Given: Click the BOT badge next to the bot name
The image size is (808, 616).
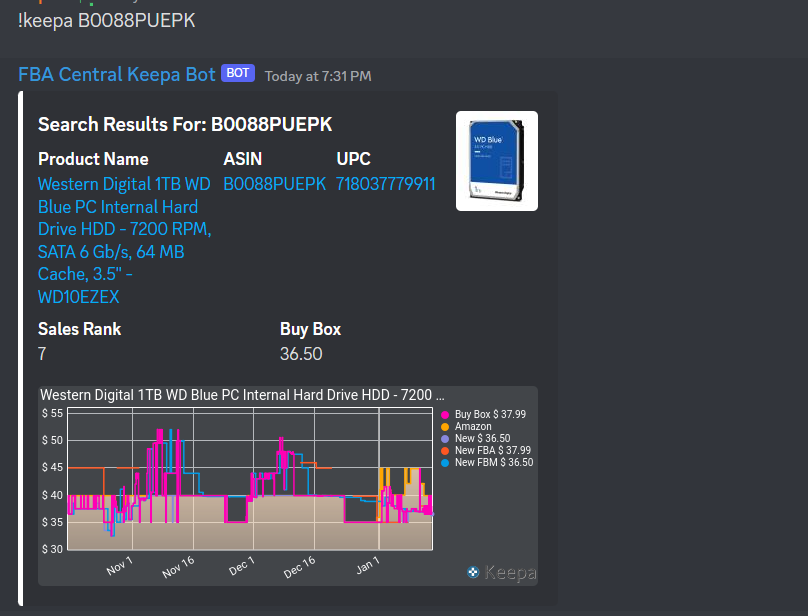Looking at the screenshot, I should (x=237, y=73).
